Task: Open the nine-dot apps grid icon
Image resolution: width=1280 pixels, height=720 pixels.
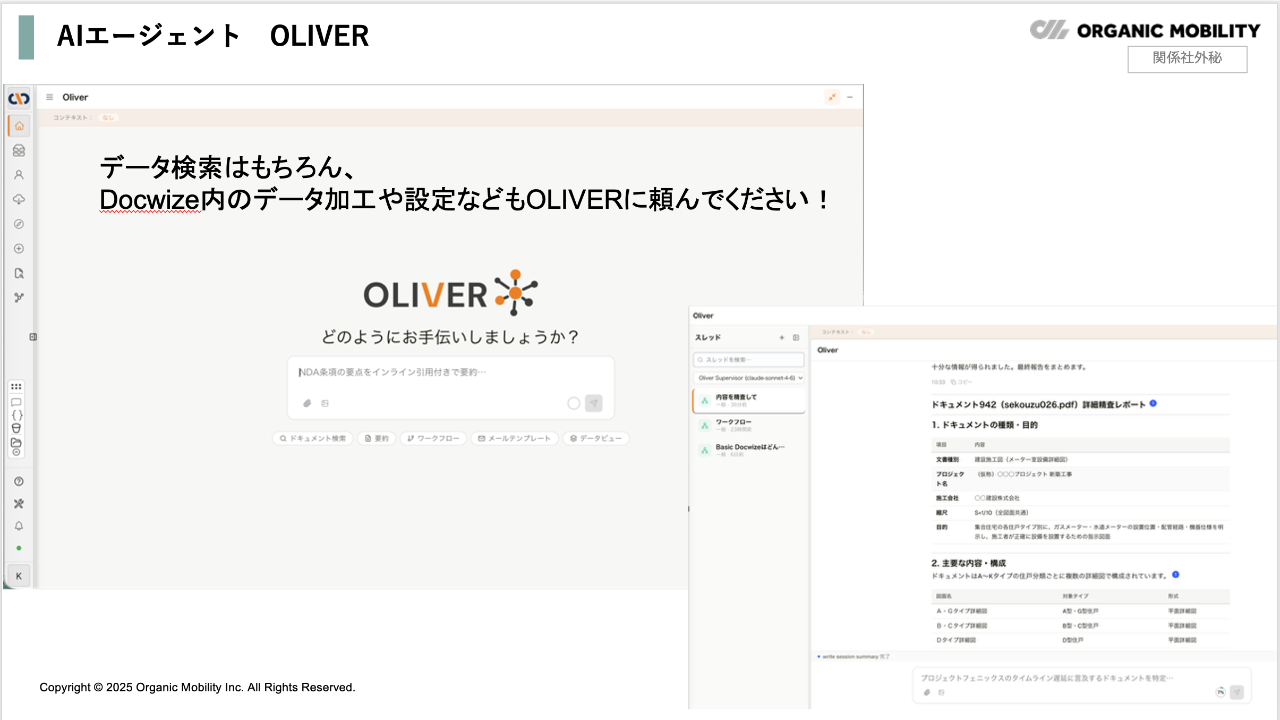Action: coord(16,387)
